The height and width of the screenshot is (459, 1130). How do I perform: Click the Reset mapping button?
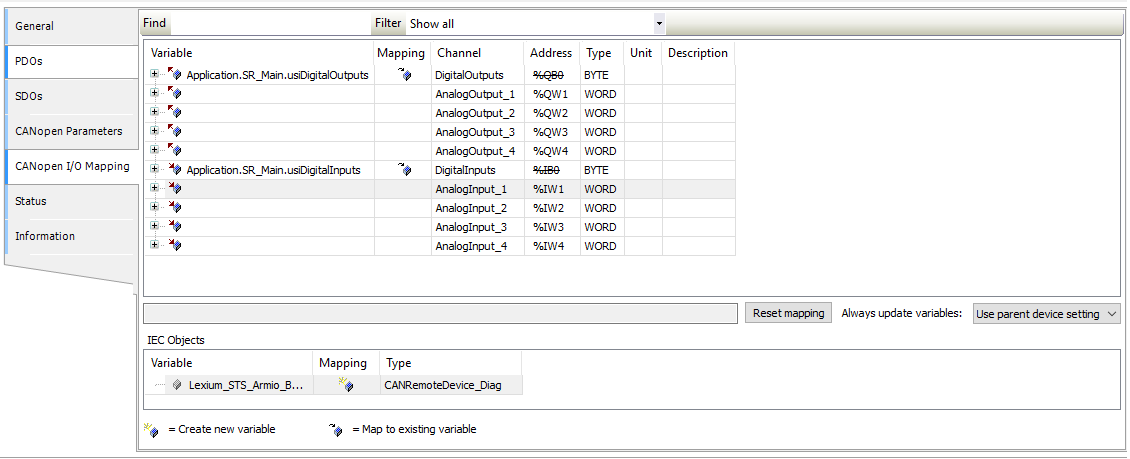coord(788,313)
